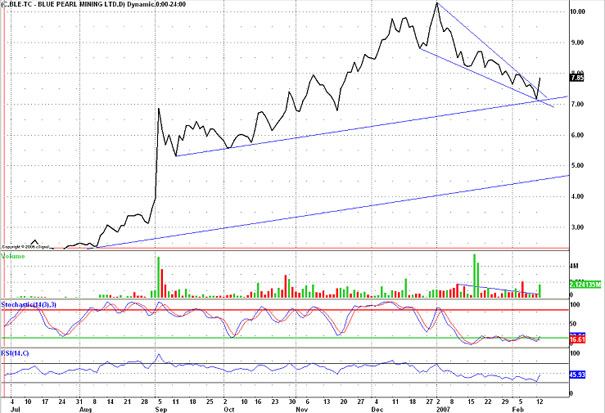Click the 14 date axis label
The height and width of the screenshot is (413, 605).
tap(110, 402)
